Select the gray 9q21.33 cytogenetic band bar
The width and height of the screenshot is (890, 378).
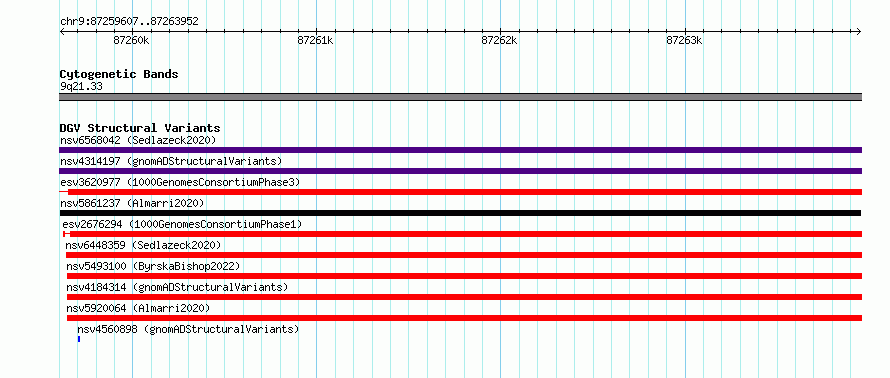(460, 97)
